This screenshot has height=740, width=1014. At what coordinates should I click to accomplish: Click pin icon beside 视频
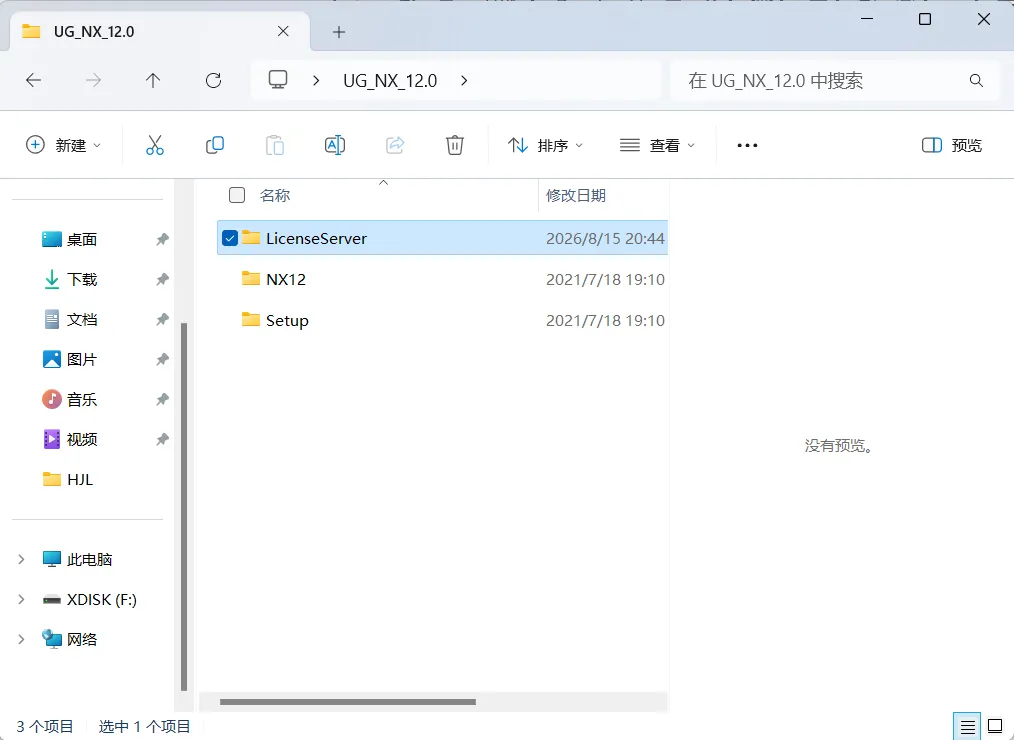(162, 440)
